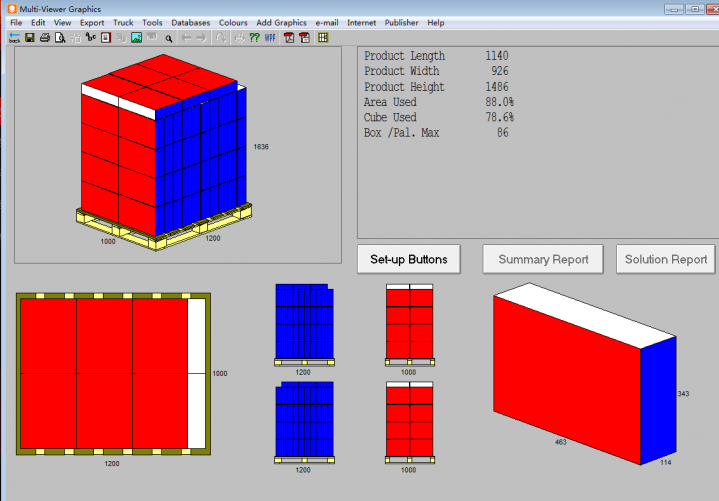Viewport: 719px width, 501px height.
Task: Click the first red PDF export icon
Action: pos(288,38)
